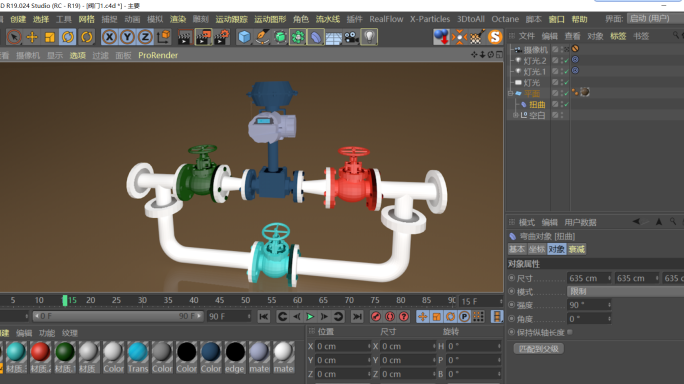Click the current frame 15 F spinner
The image size is (684, 384).
click(x=501, y=301)
